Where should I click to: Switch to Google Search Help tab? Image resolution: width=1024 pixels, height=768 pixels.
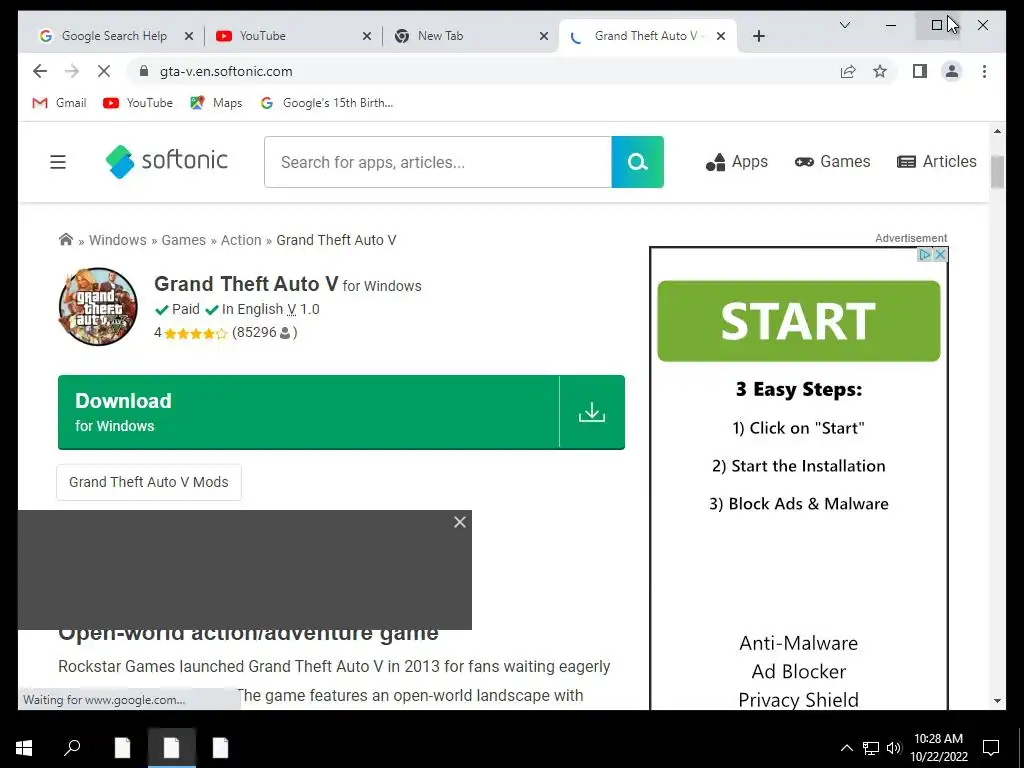114,36
